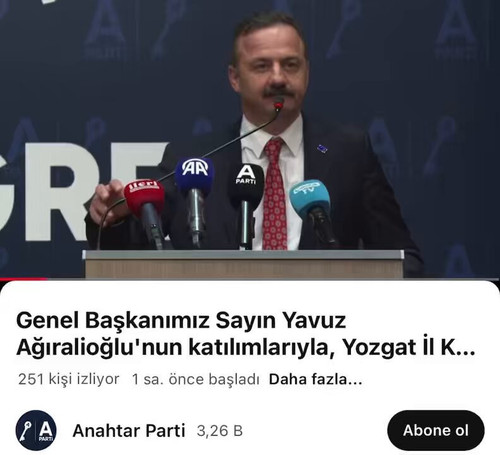Click the '1 sa. önce başladı' text

tap(196, 379)
